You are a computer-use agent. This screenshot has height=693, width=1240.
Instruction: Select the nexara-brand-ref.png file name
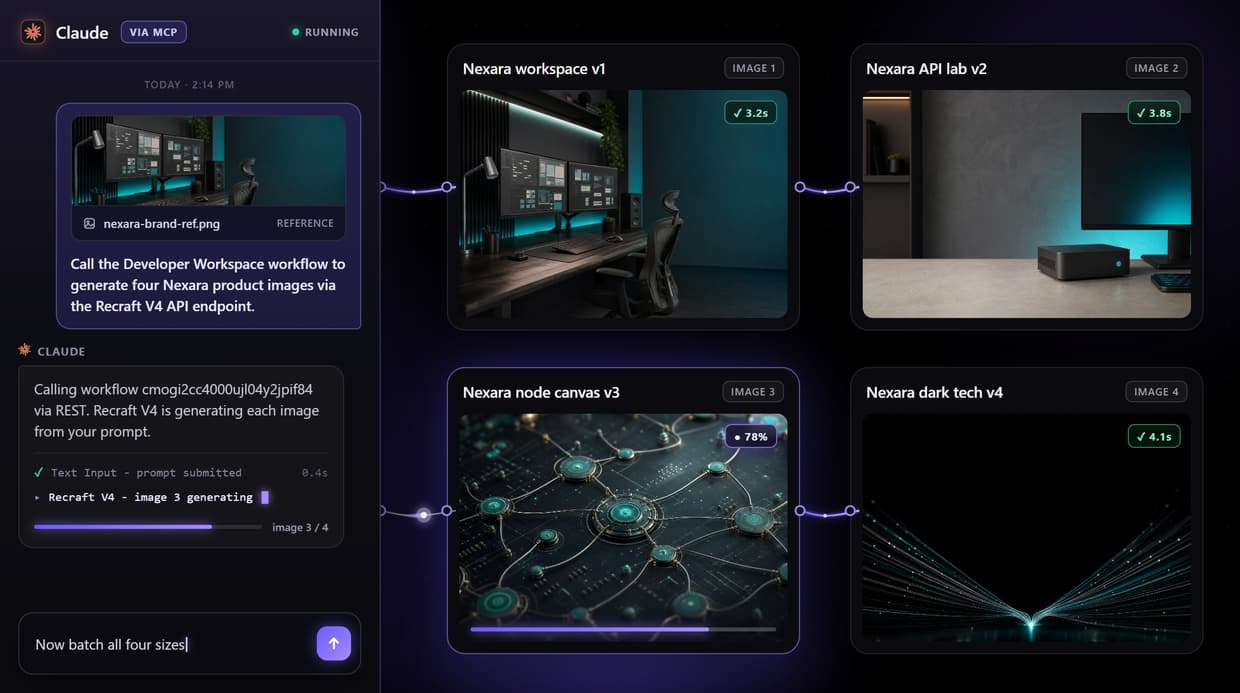[x=161, y=224]
